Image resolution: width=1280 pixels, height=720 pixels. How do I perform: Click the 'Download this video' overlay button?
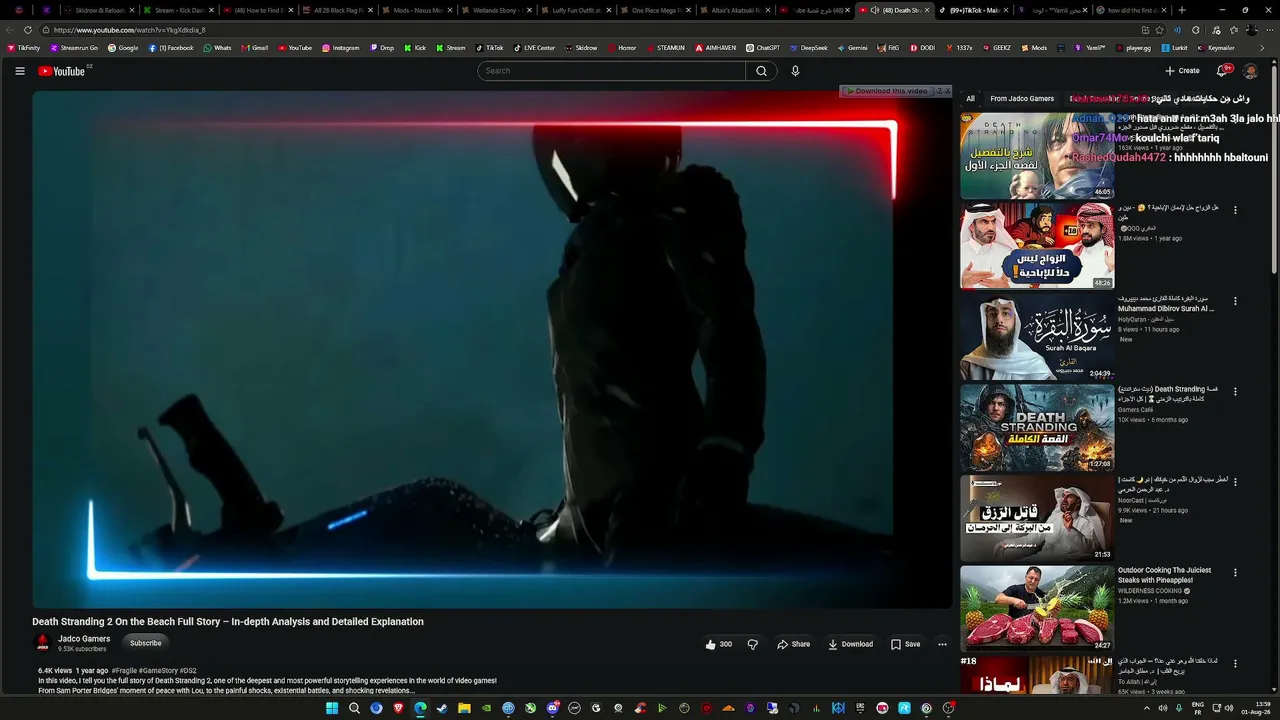887,91
